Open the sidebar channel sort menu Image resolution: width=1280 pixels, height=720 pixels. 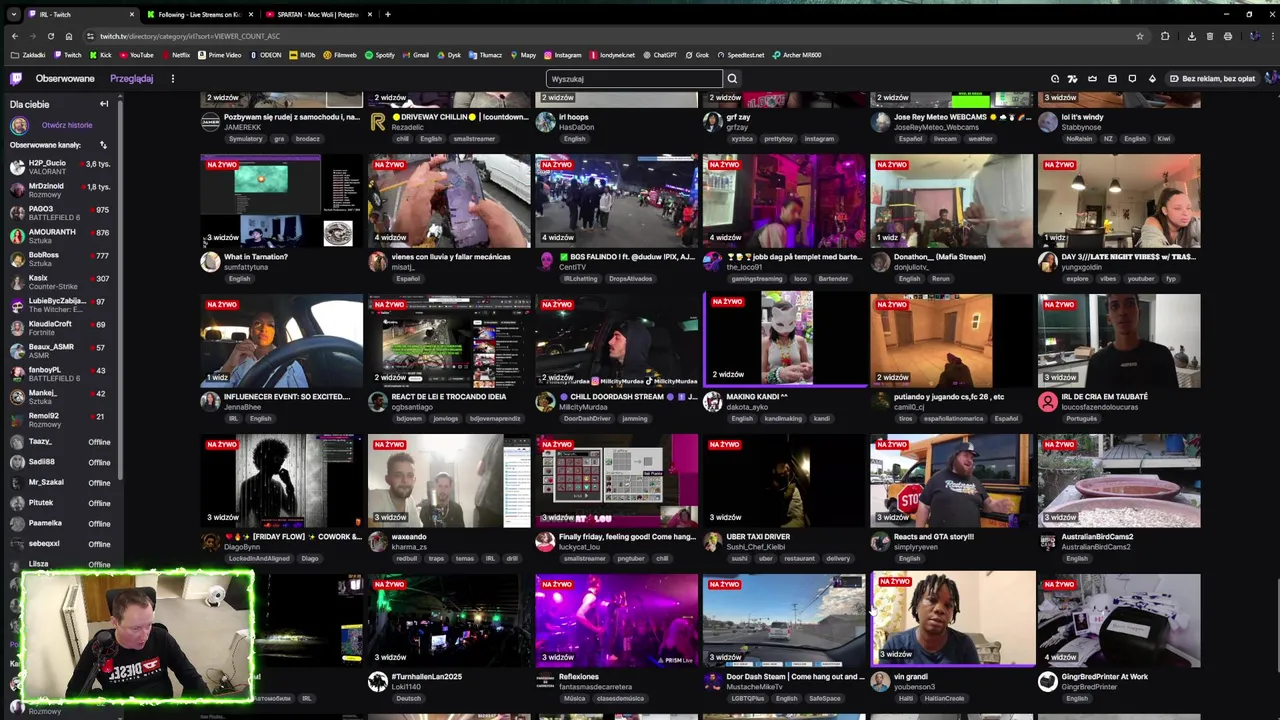(103, 145)
